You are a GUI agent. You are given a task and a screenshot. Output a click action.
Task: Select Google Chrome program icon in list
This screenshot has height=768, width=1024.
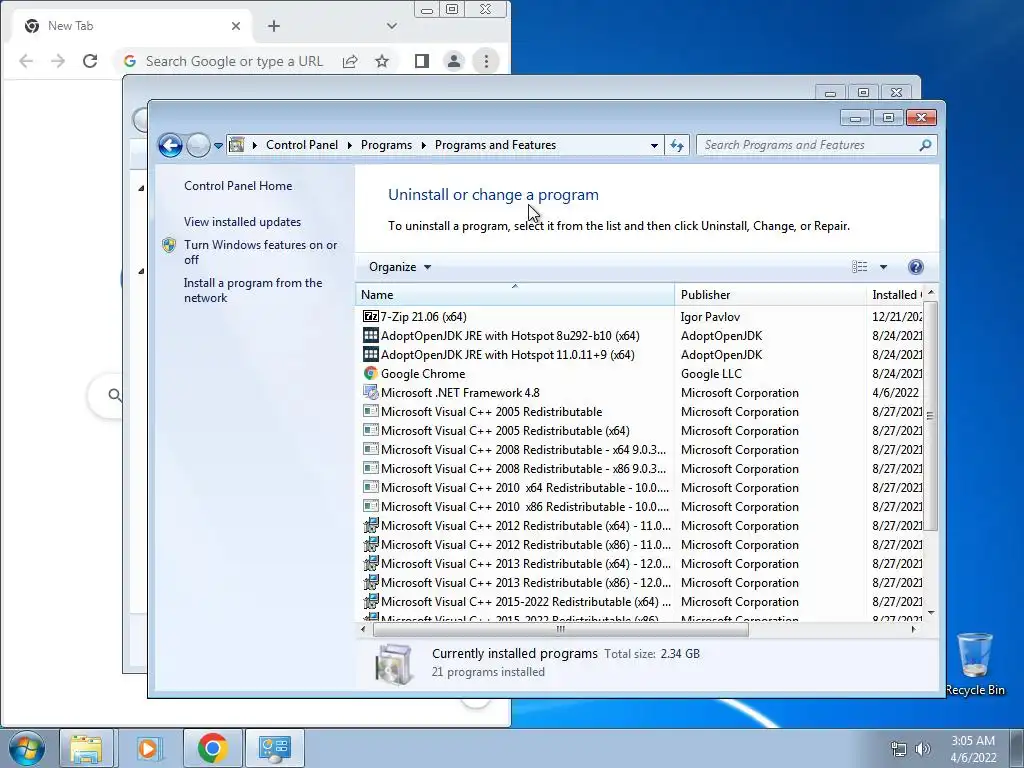tap(370, 374)
